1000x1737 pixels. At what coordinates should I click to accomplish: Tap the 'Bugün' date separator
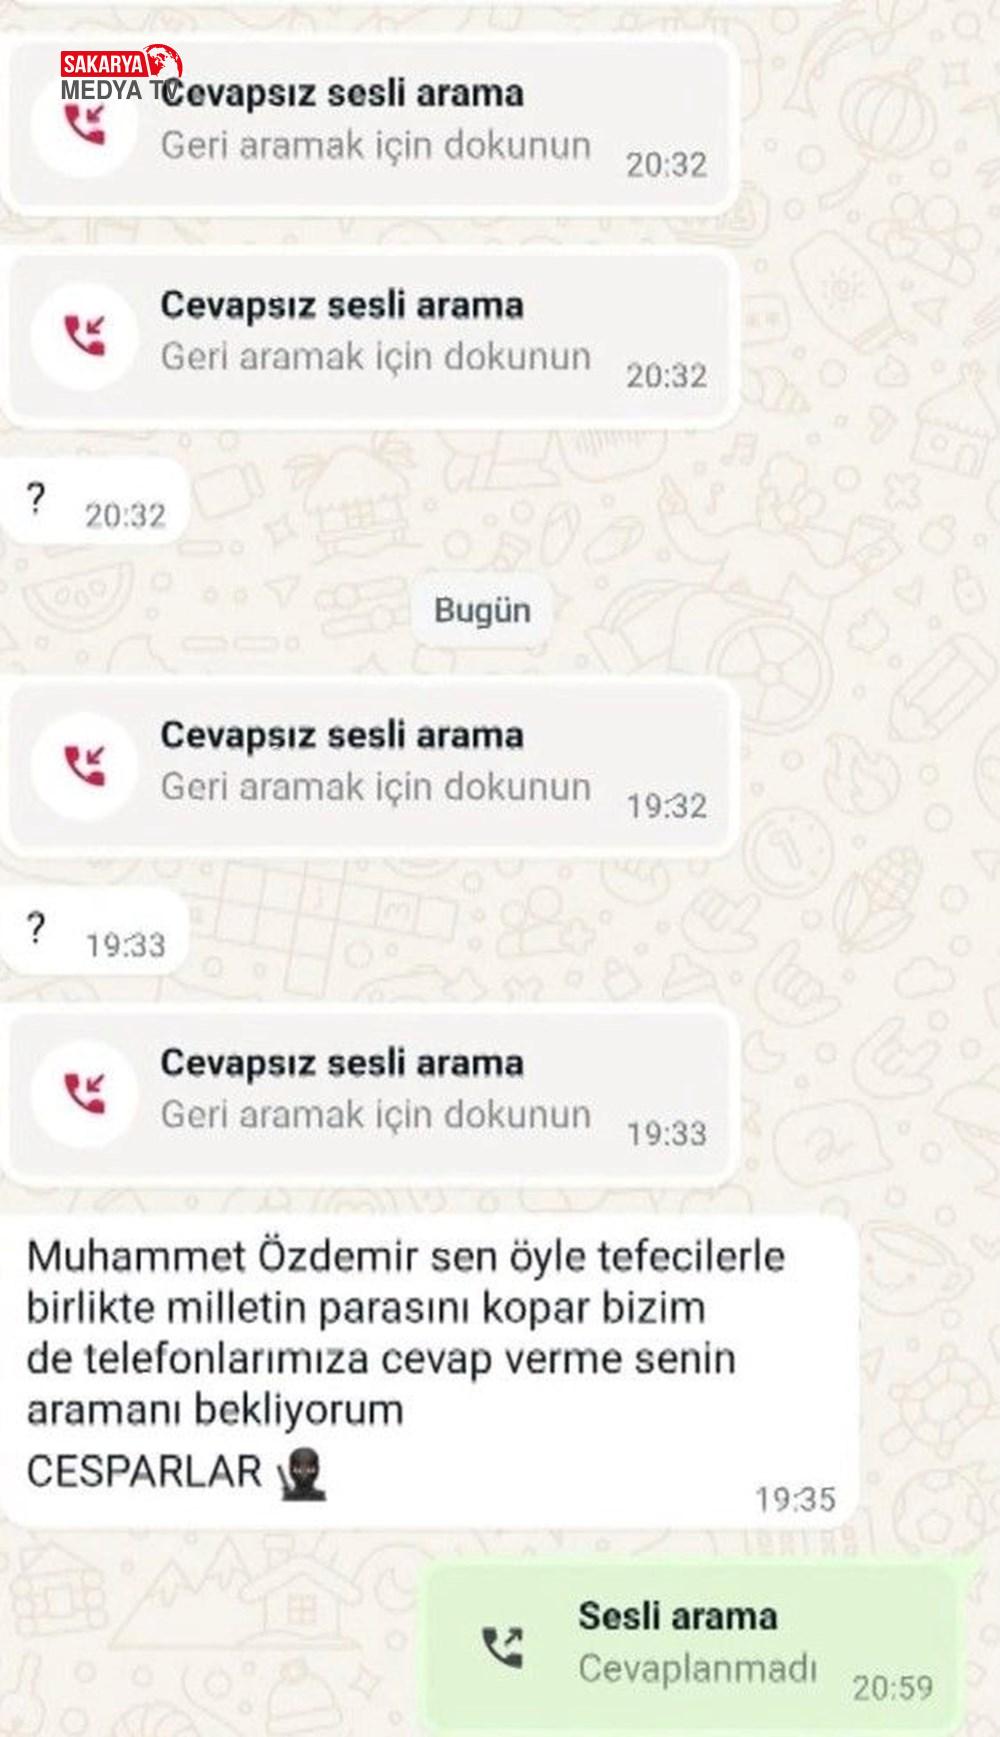pyautogui.click(x=482, y=610)
